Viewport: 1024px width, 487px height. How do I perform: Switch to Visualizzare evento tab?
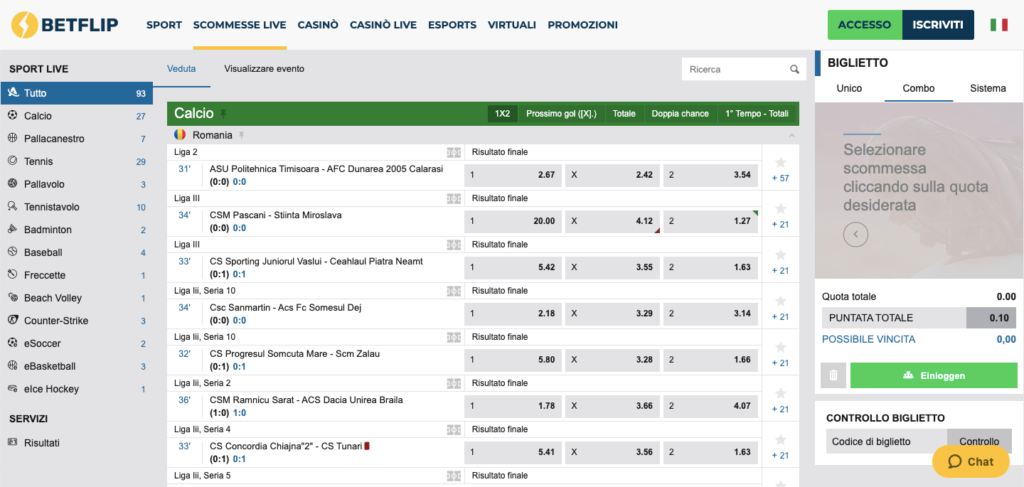[x=264, y=69]
